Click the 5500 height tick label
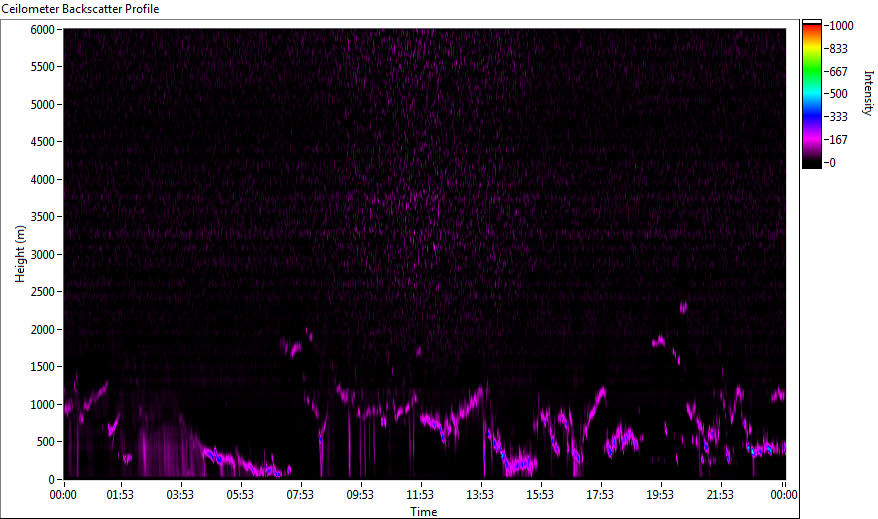Viewport: 878px width, 519px height. point(43,67)
